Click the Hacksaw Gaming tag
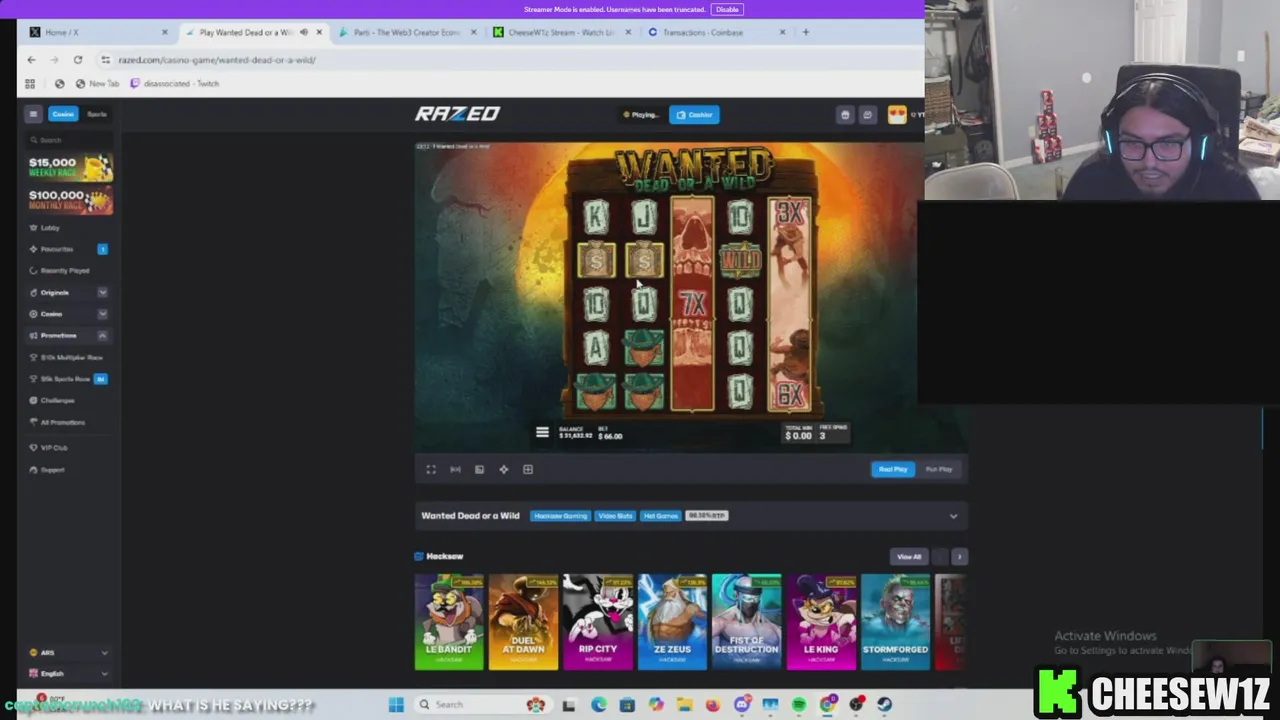The height and width of the screenshot is (720, 1280). click(x=560, y=516)
